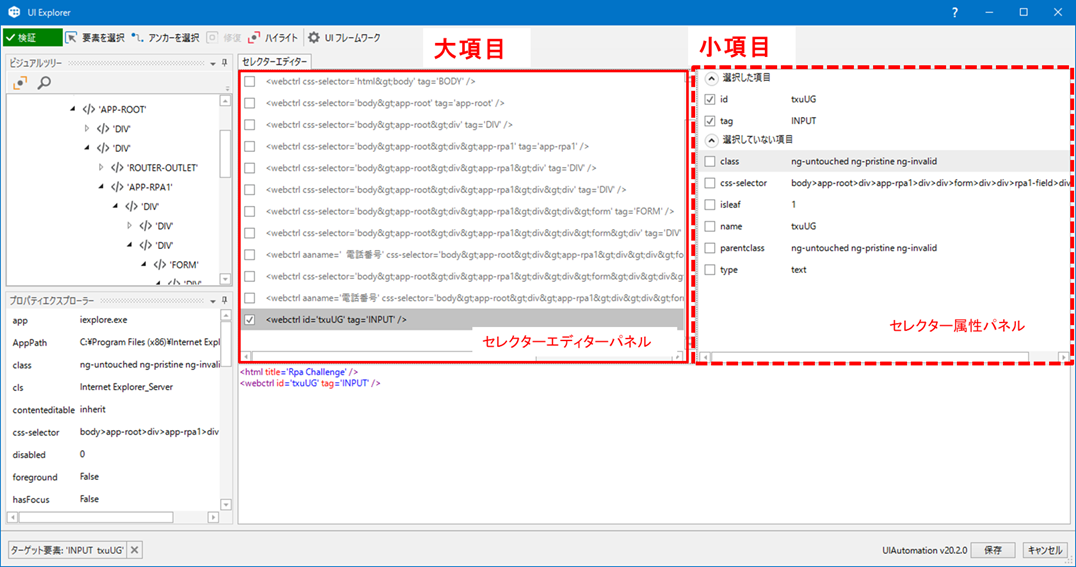Click the app property value iexplore.exe

(x=104, y=320)
